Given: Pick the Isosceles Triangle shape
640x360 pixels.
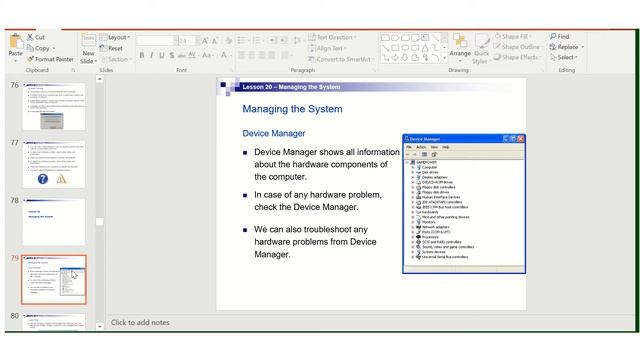Looking at the screenshot, I should pos(425,48).
